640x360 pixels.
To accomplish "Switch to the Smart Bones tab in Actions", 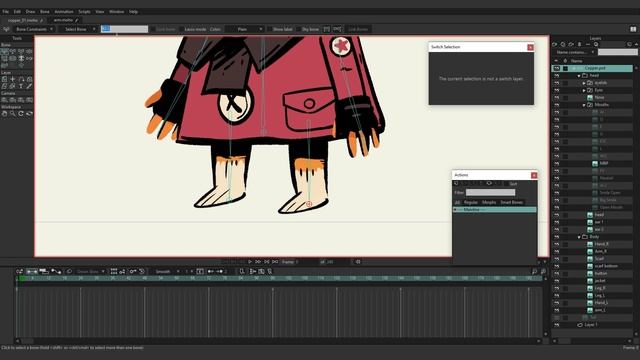I will point(511,202).
